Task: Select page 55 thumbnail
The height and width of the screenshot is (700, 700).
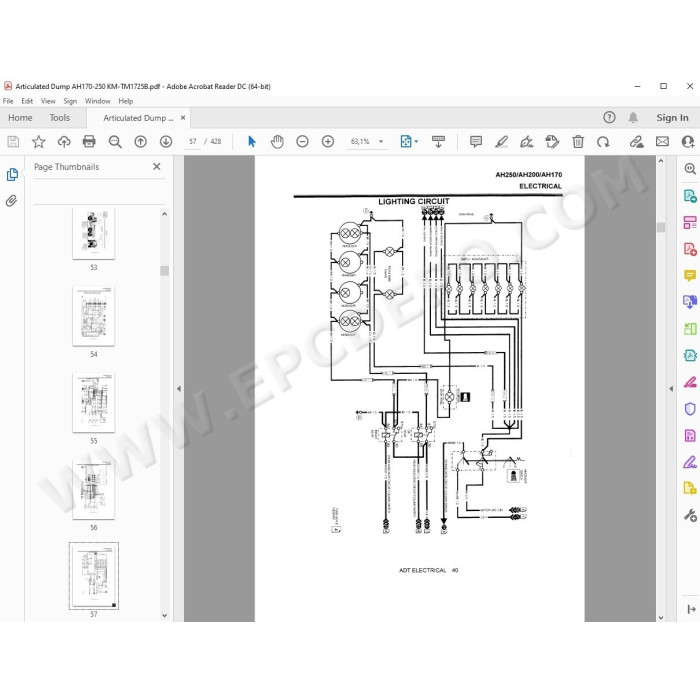Action: [94, 403]
